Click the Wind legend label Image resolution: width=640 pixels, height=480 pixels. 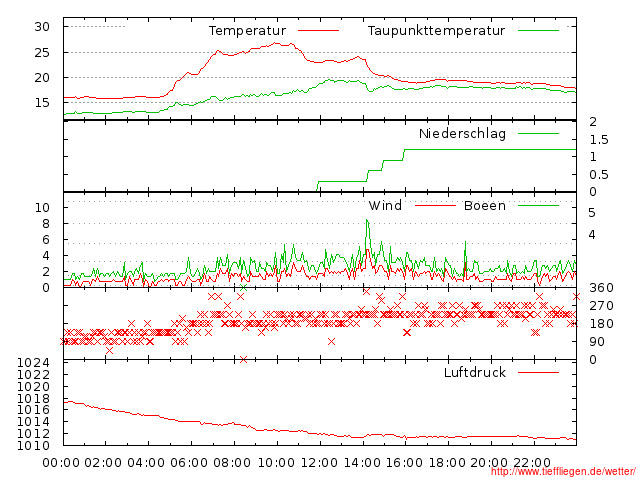click(385, 205)
